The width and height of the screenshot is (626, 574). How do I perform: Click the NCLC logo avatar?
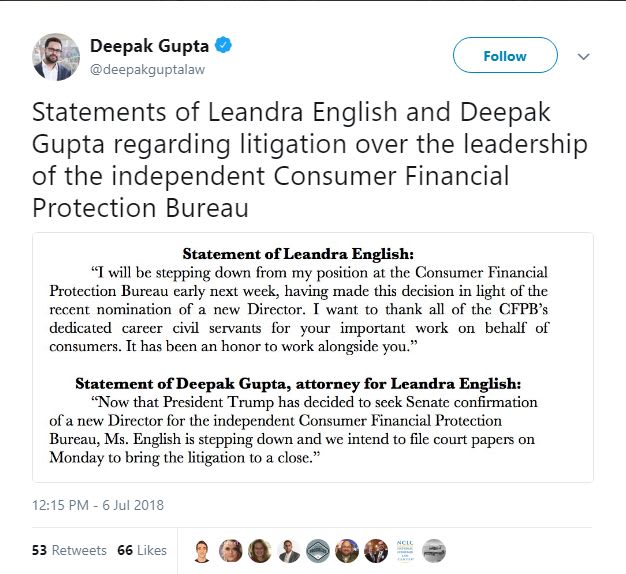point(405,551)
